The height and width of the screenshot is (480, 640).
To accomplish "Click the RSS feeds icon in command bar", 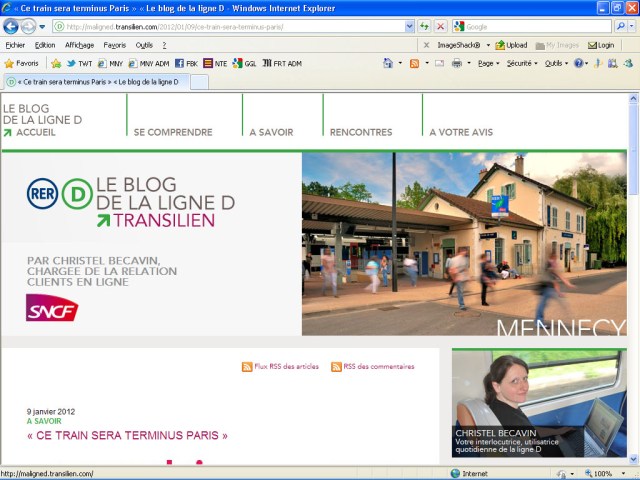I will 414,63.
